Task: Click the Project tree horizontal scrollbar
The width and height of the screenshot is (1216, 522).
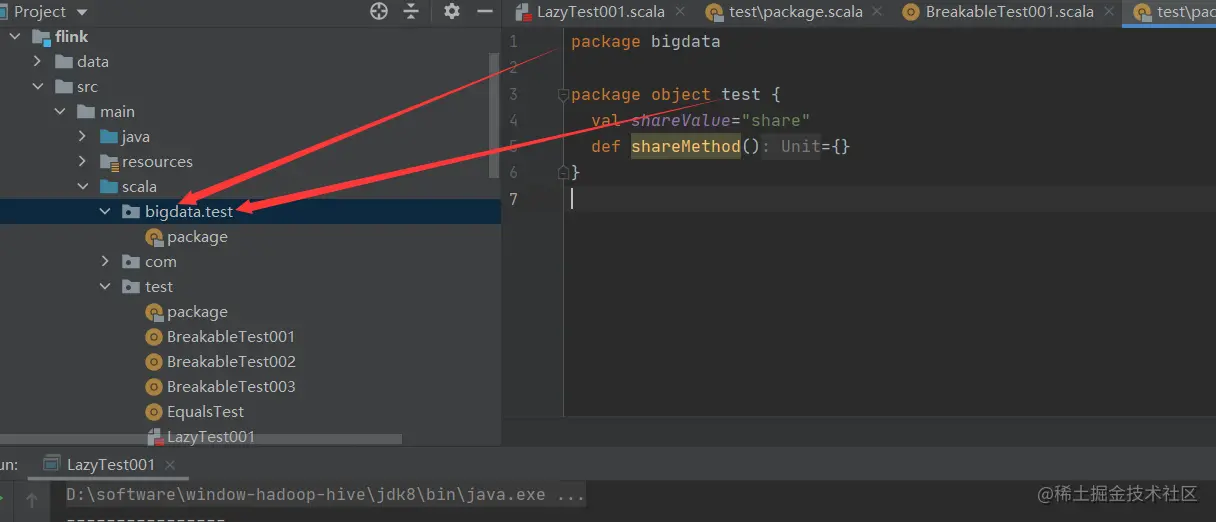Action: [200, 438]
